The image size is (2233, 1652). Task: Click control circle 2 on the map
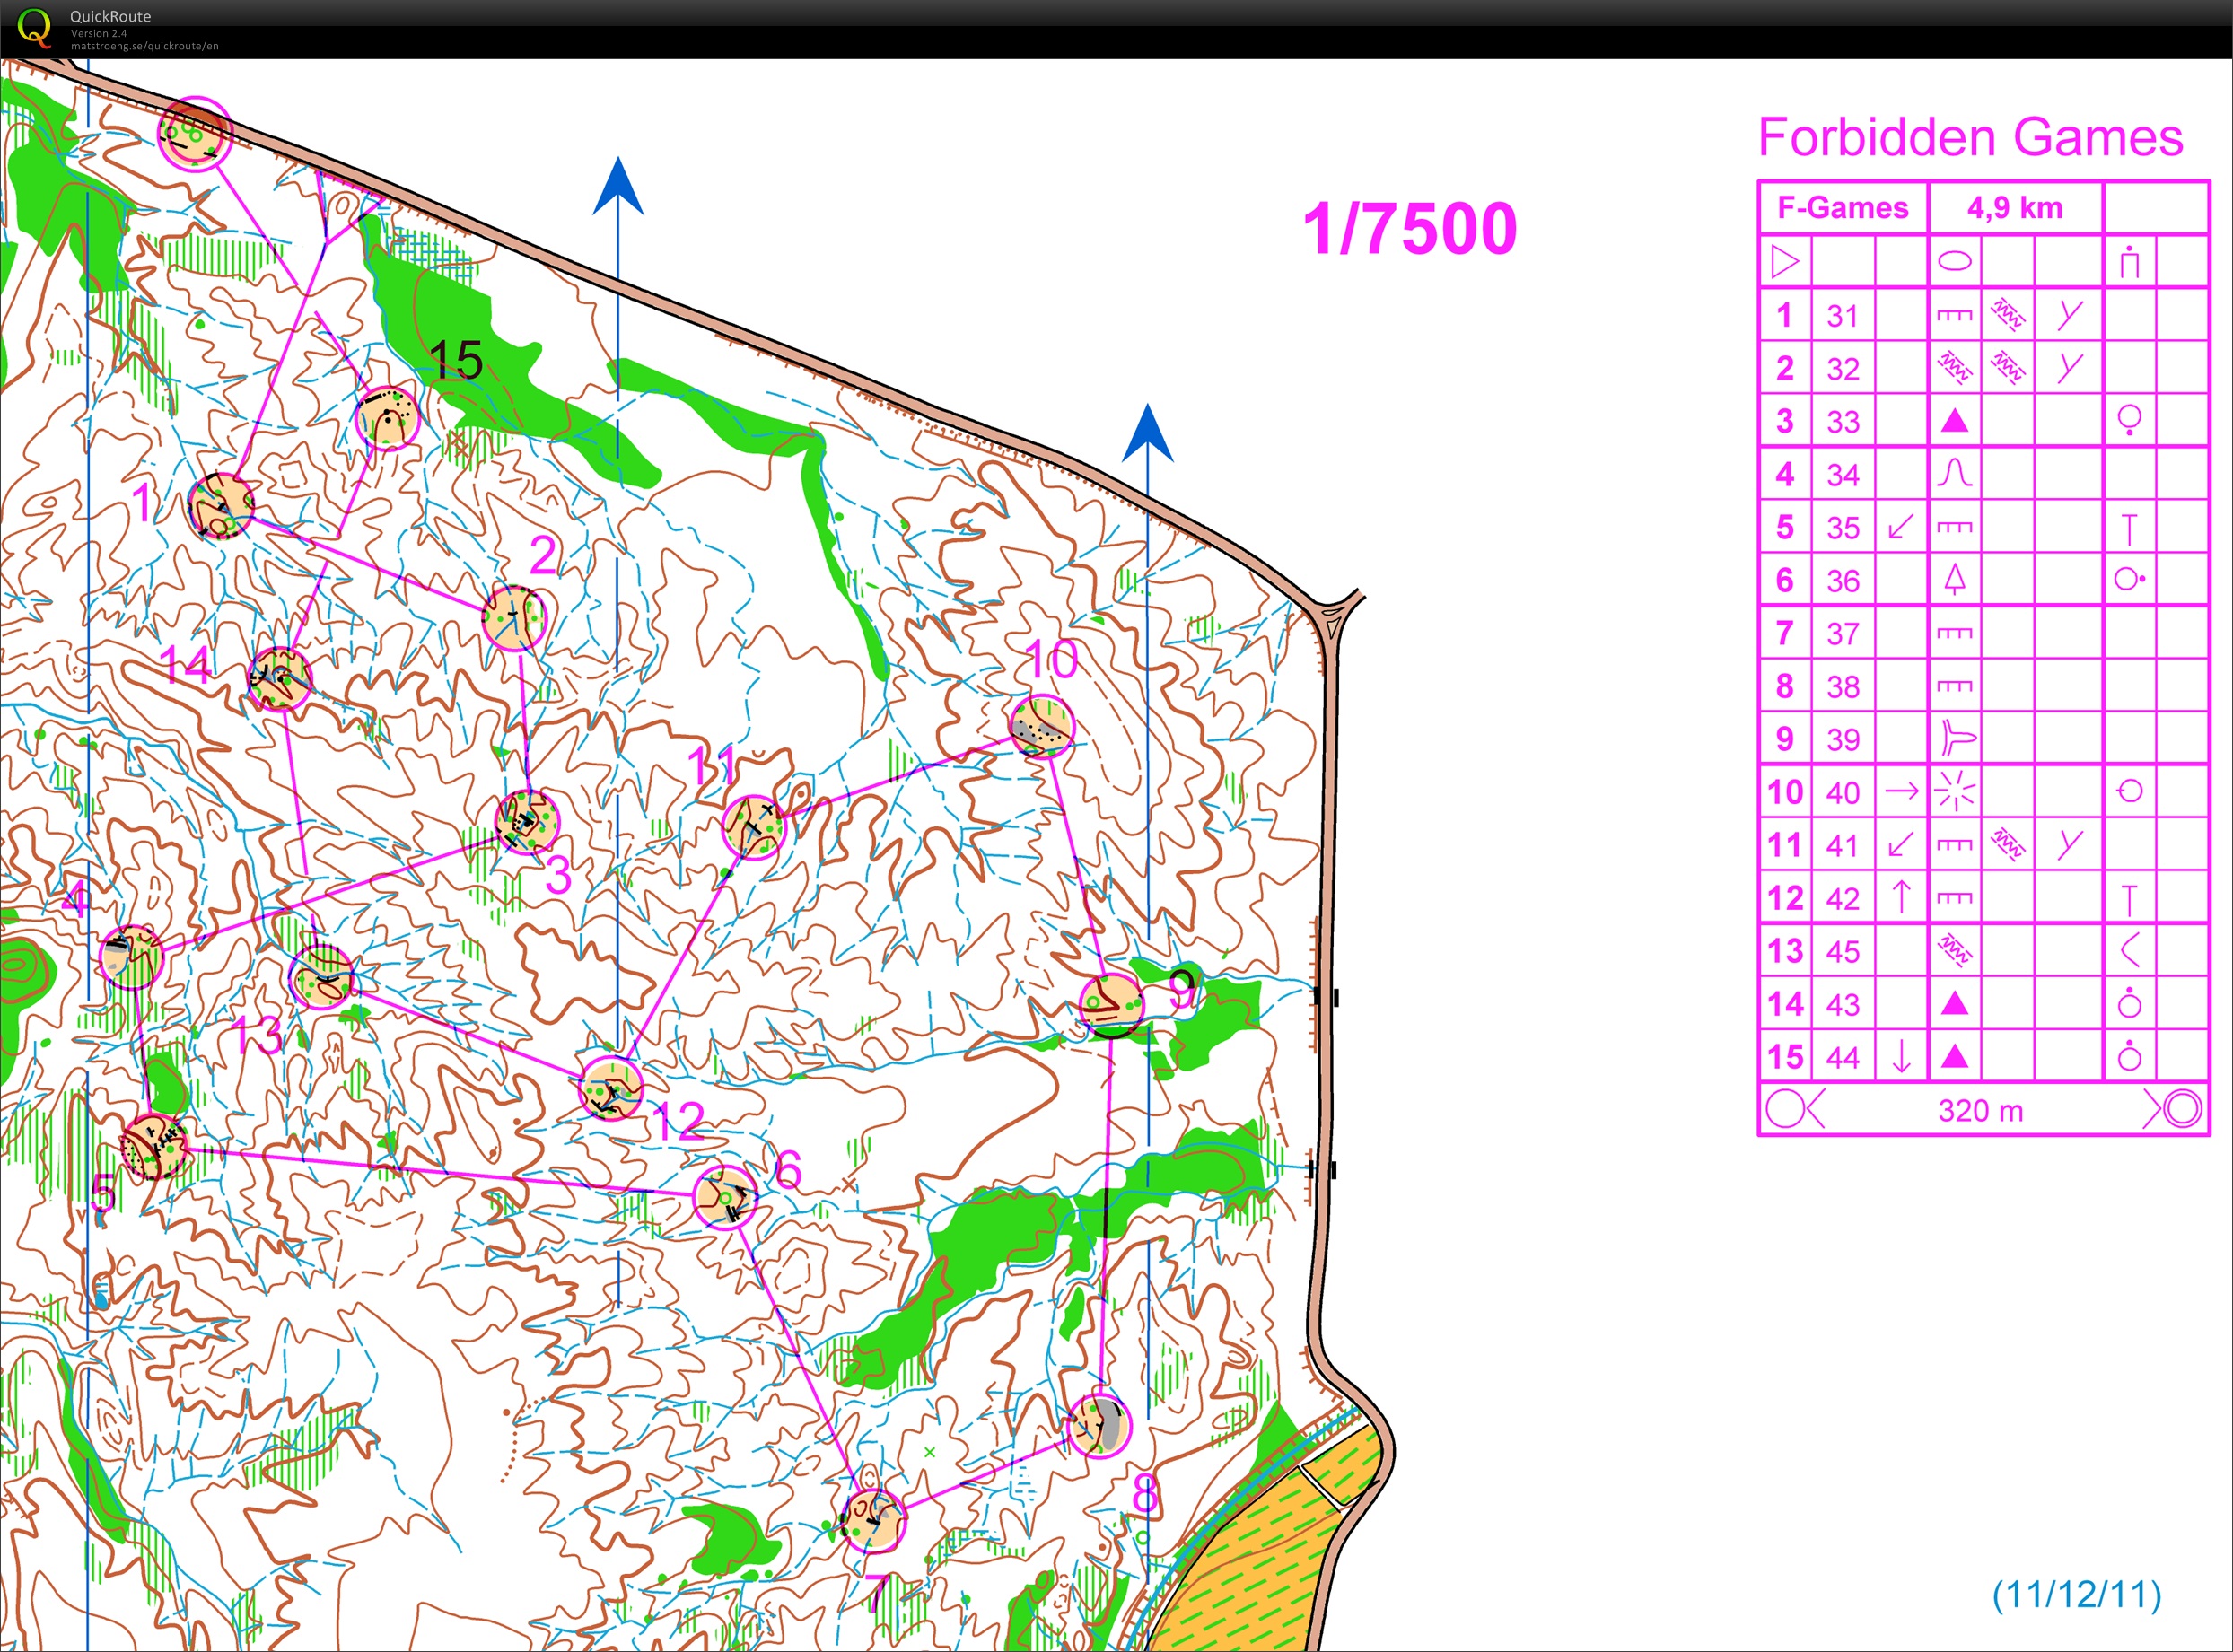[514, 619]
